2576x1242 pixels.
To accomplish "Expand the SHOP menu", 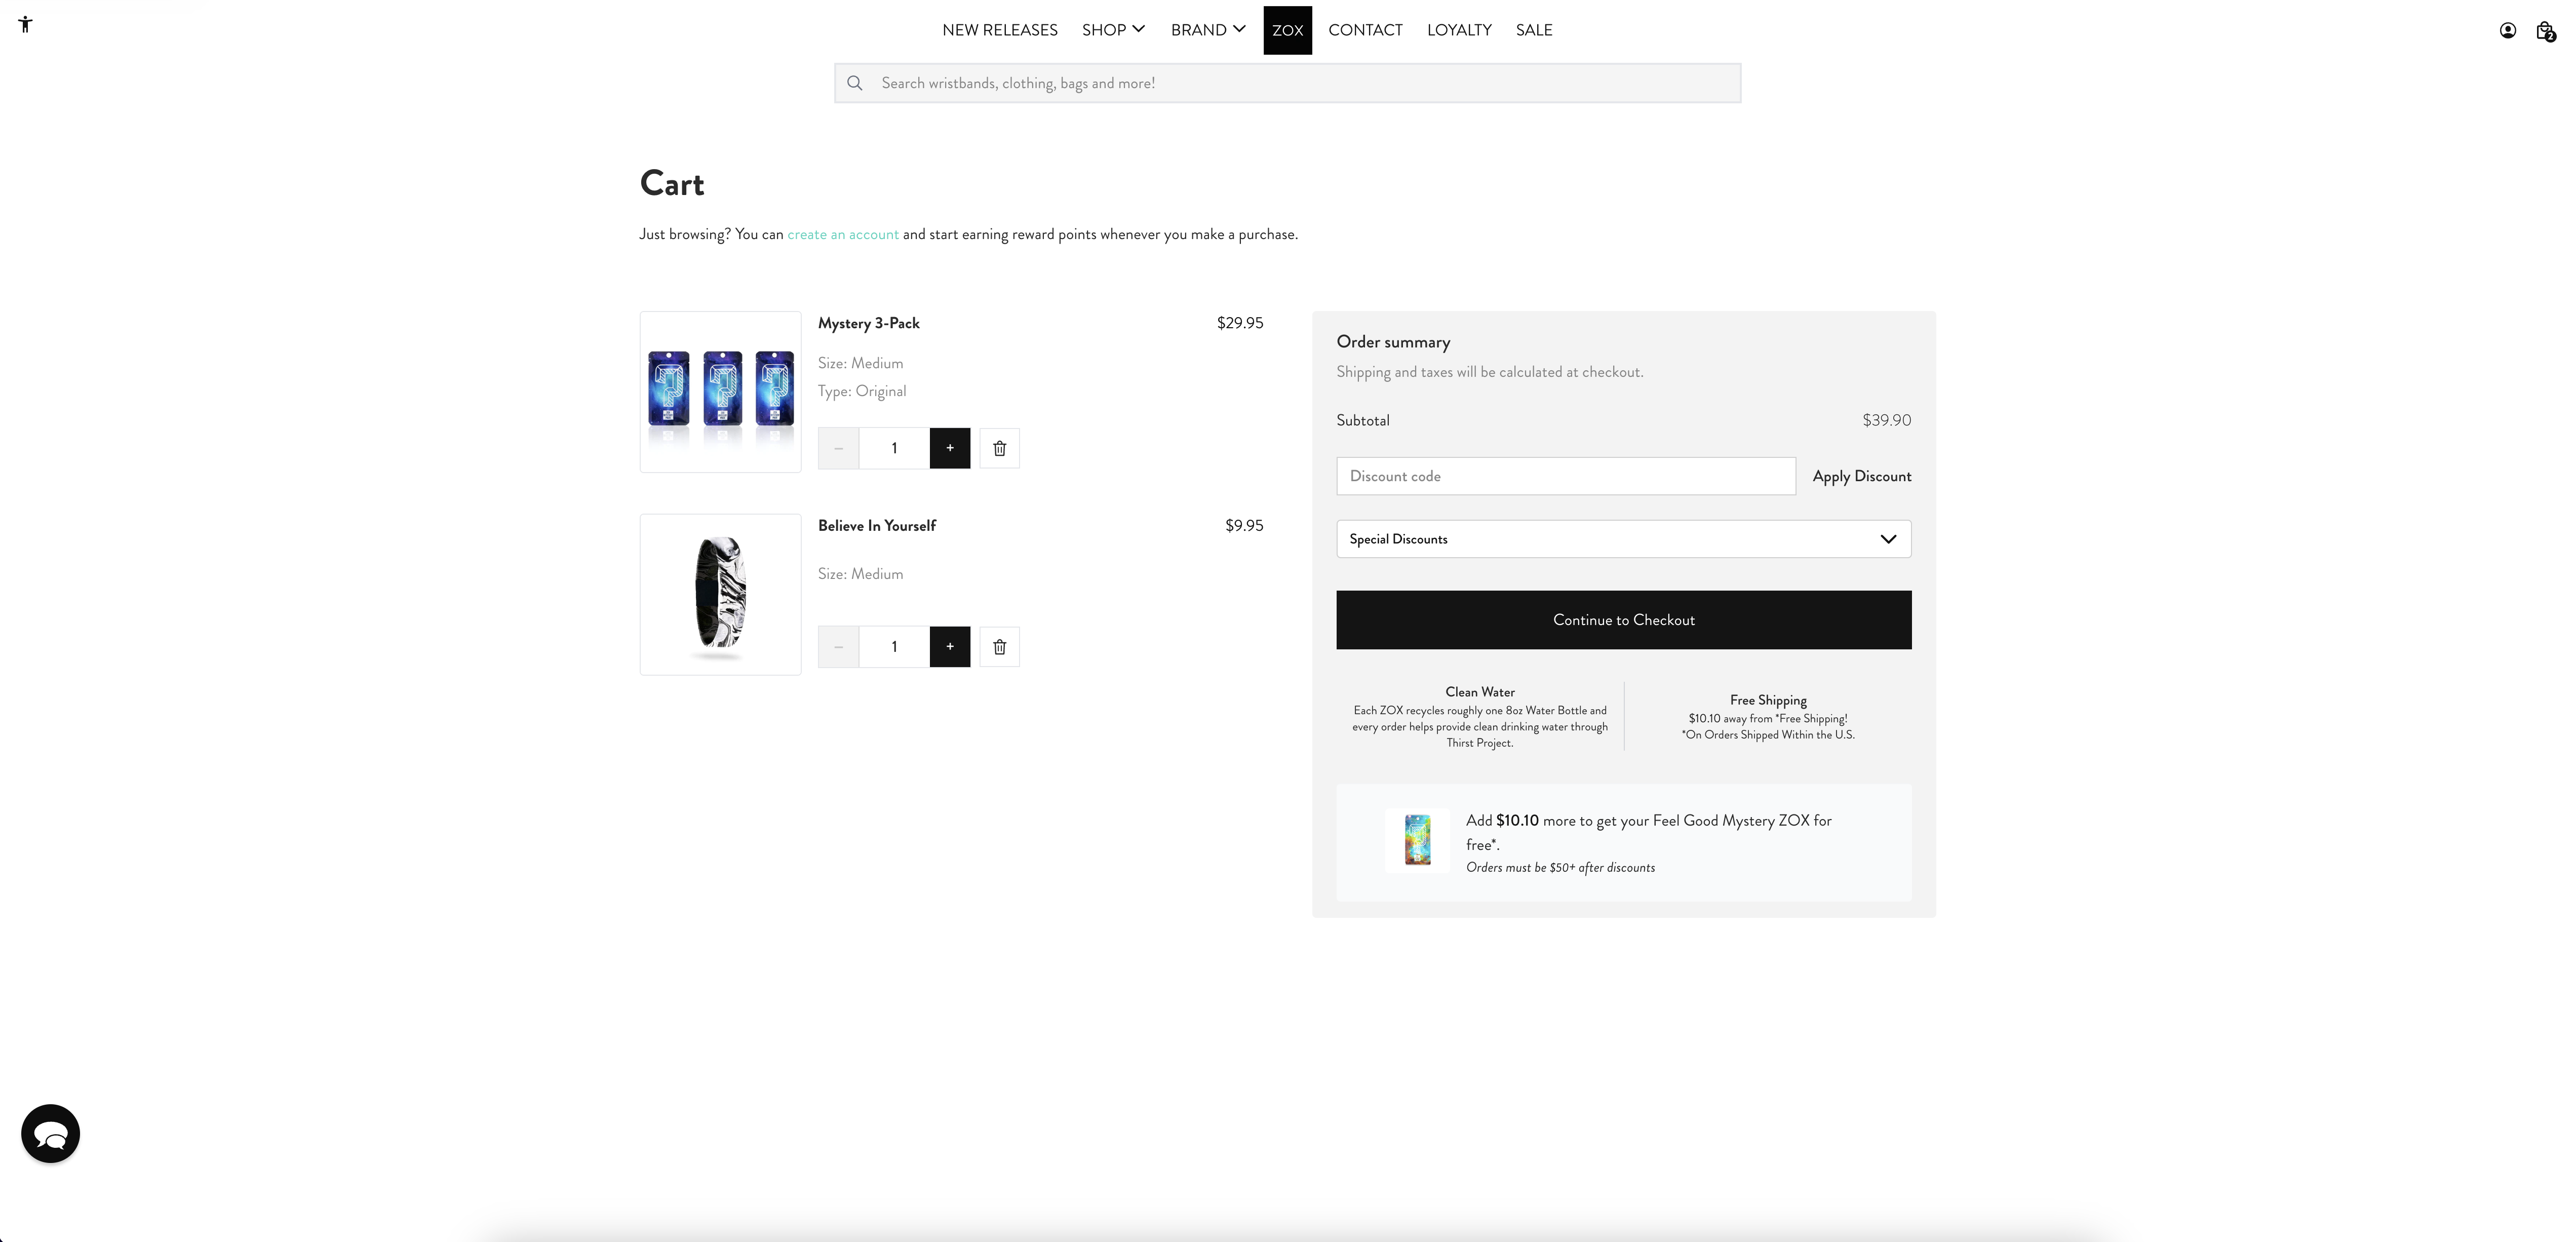I will [x=1113, y=30].
